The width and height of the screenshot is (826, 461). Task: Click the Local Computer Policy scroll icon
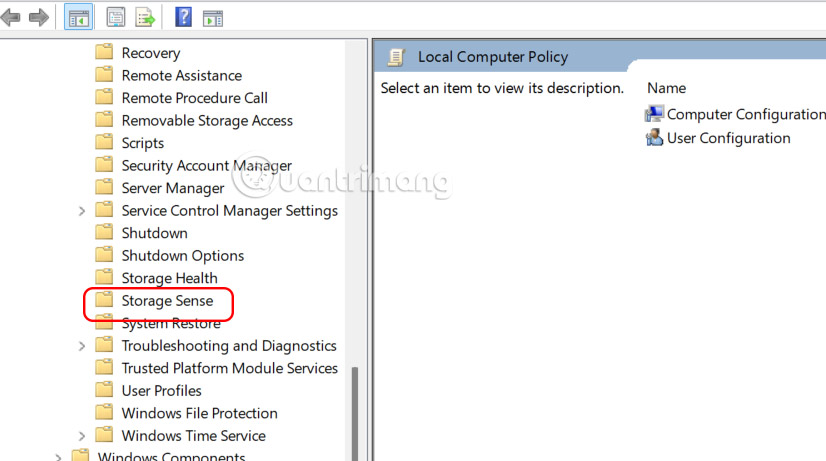(x=396, y=57)
